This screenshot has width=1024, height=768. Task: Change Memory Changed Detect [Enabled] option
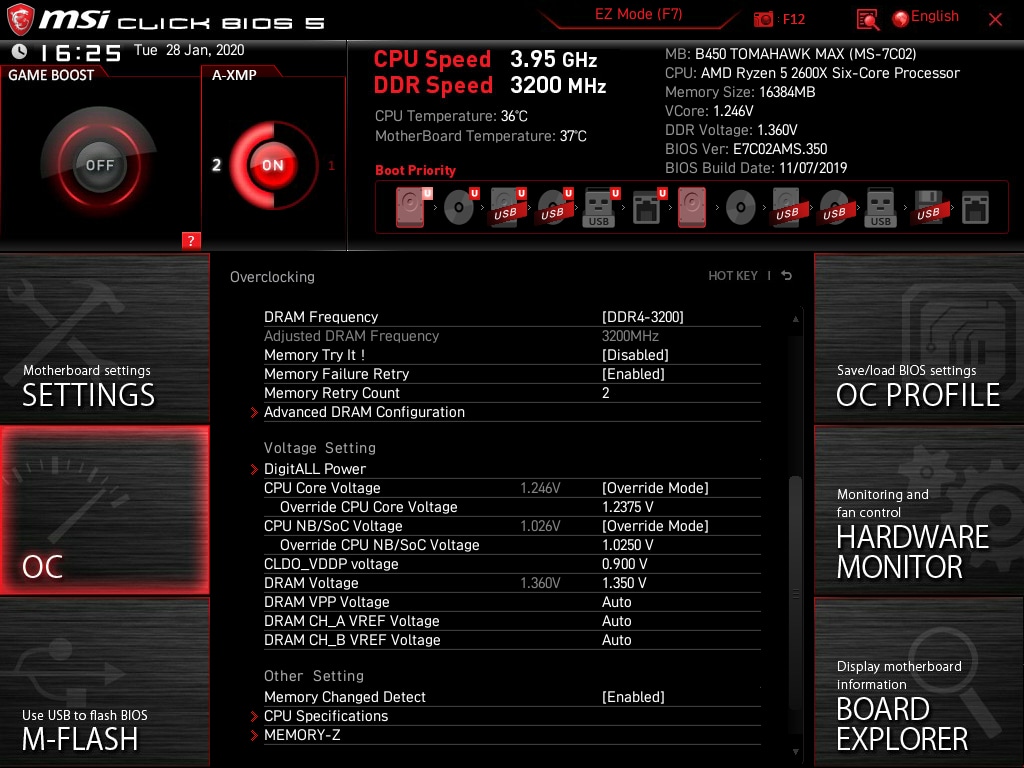tap(633, 697)
